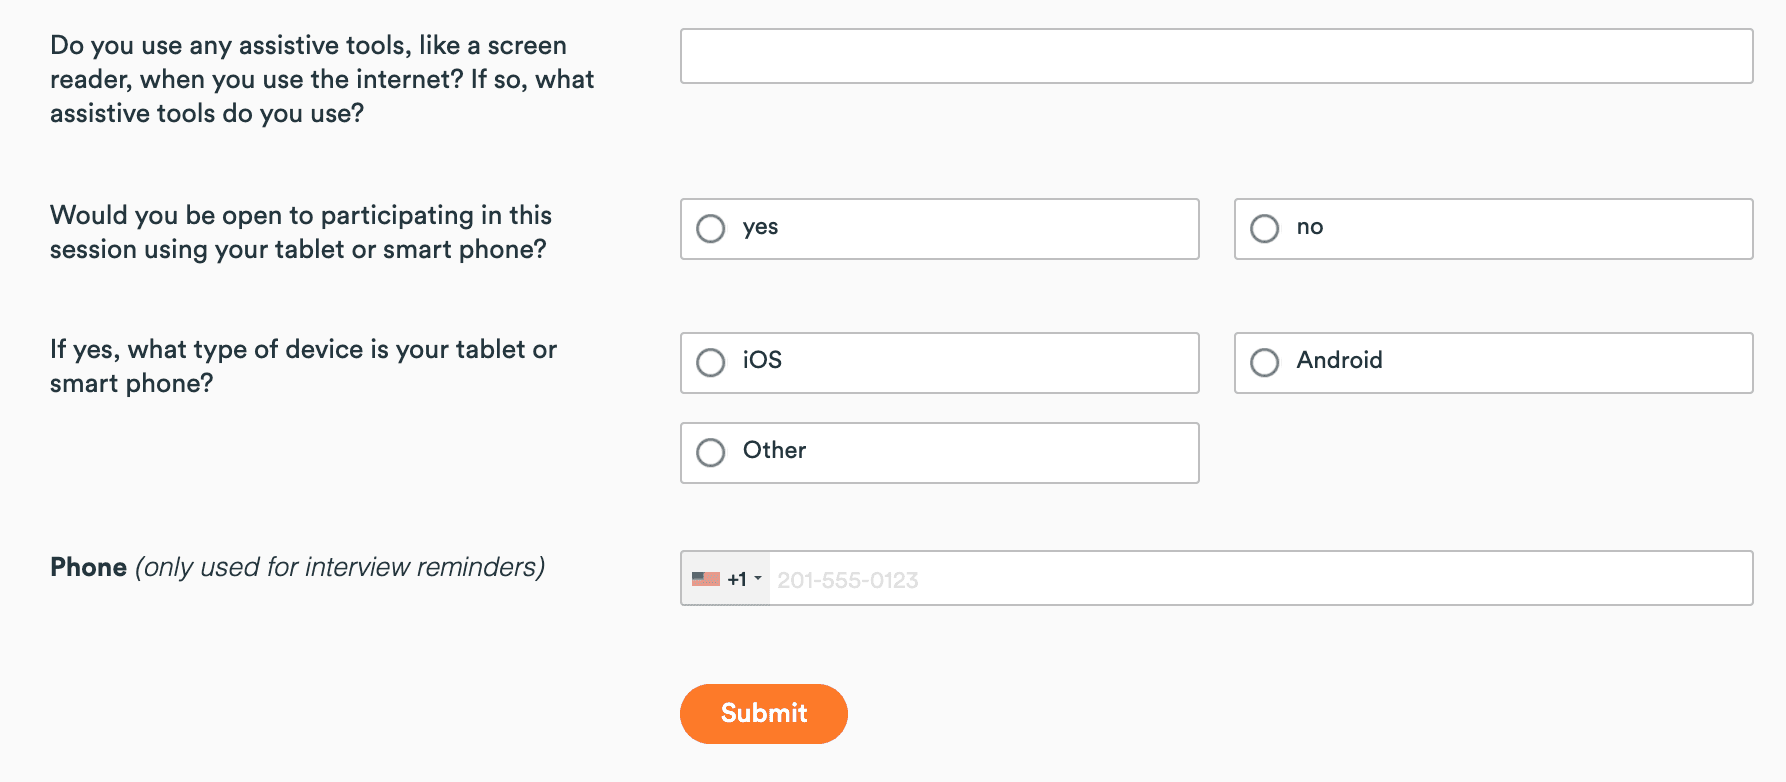Click the tablet participation question label

point(300,232)
